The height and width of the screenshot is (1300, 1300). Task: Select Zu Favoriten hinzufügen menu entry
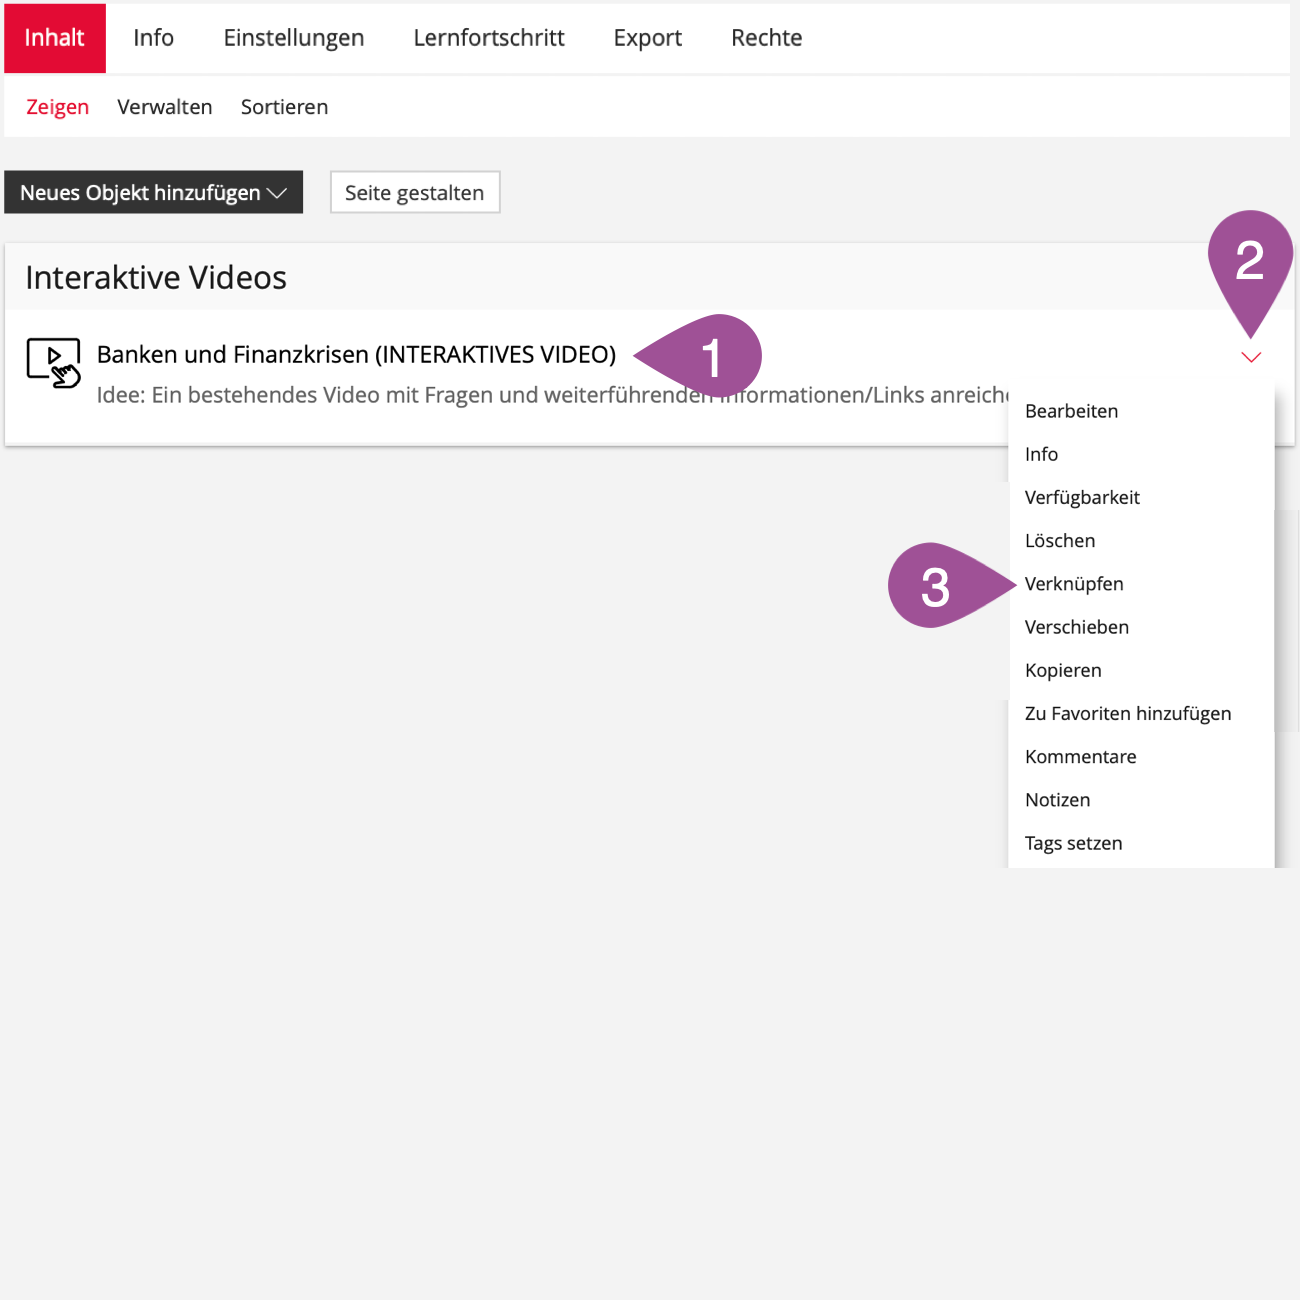coord(1127,714)
